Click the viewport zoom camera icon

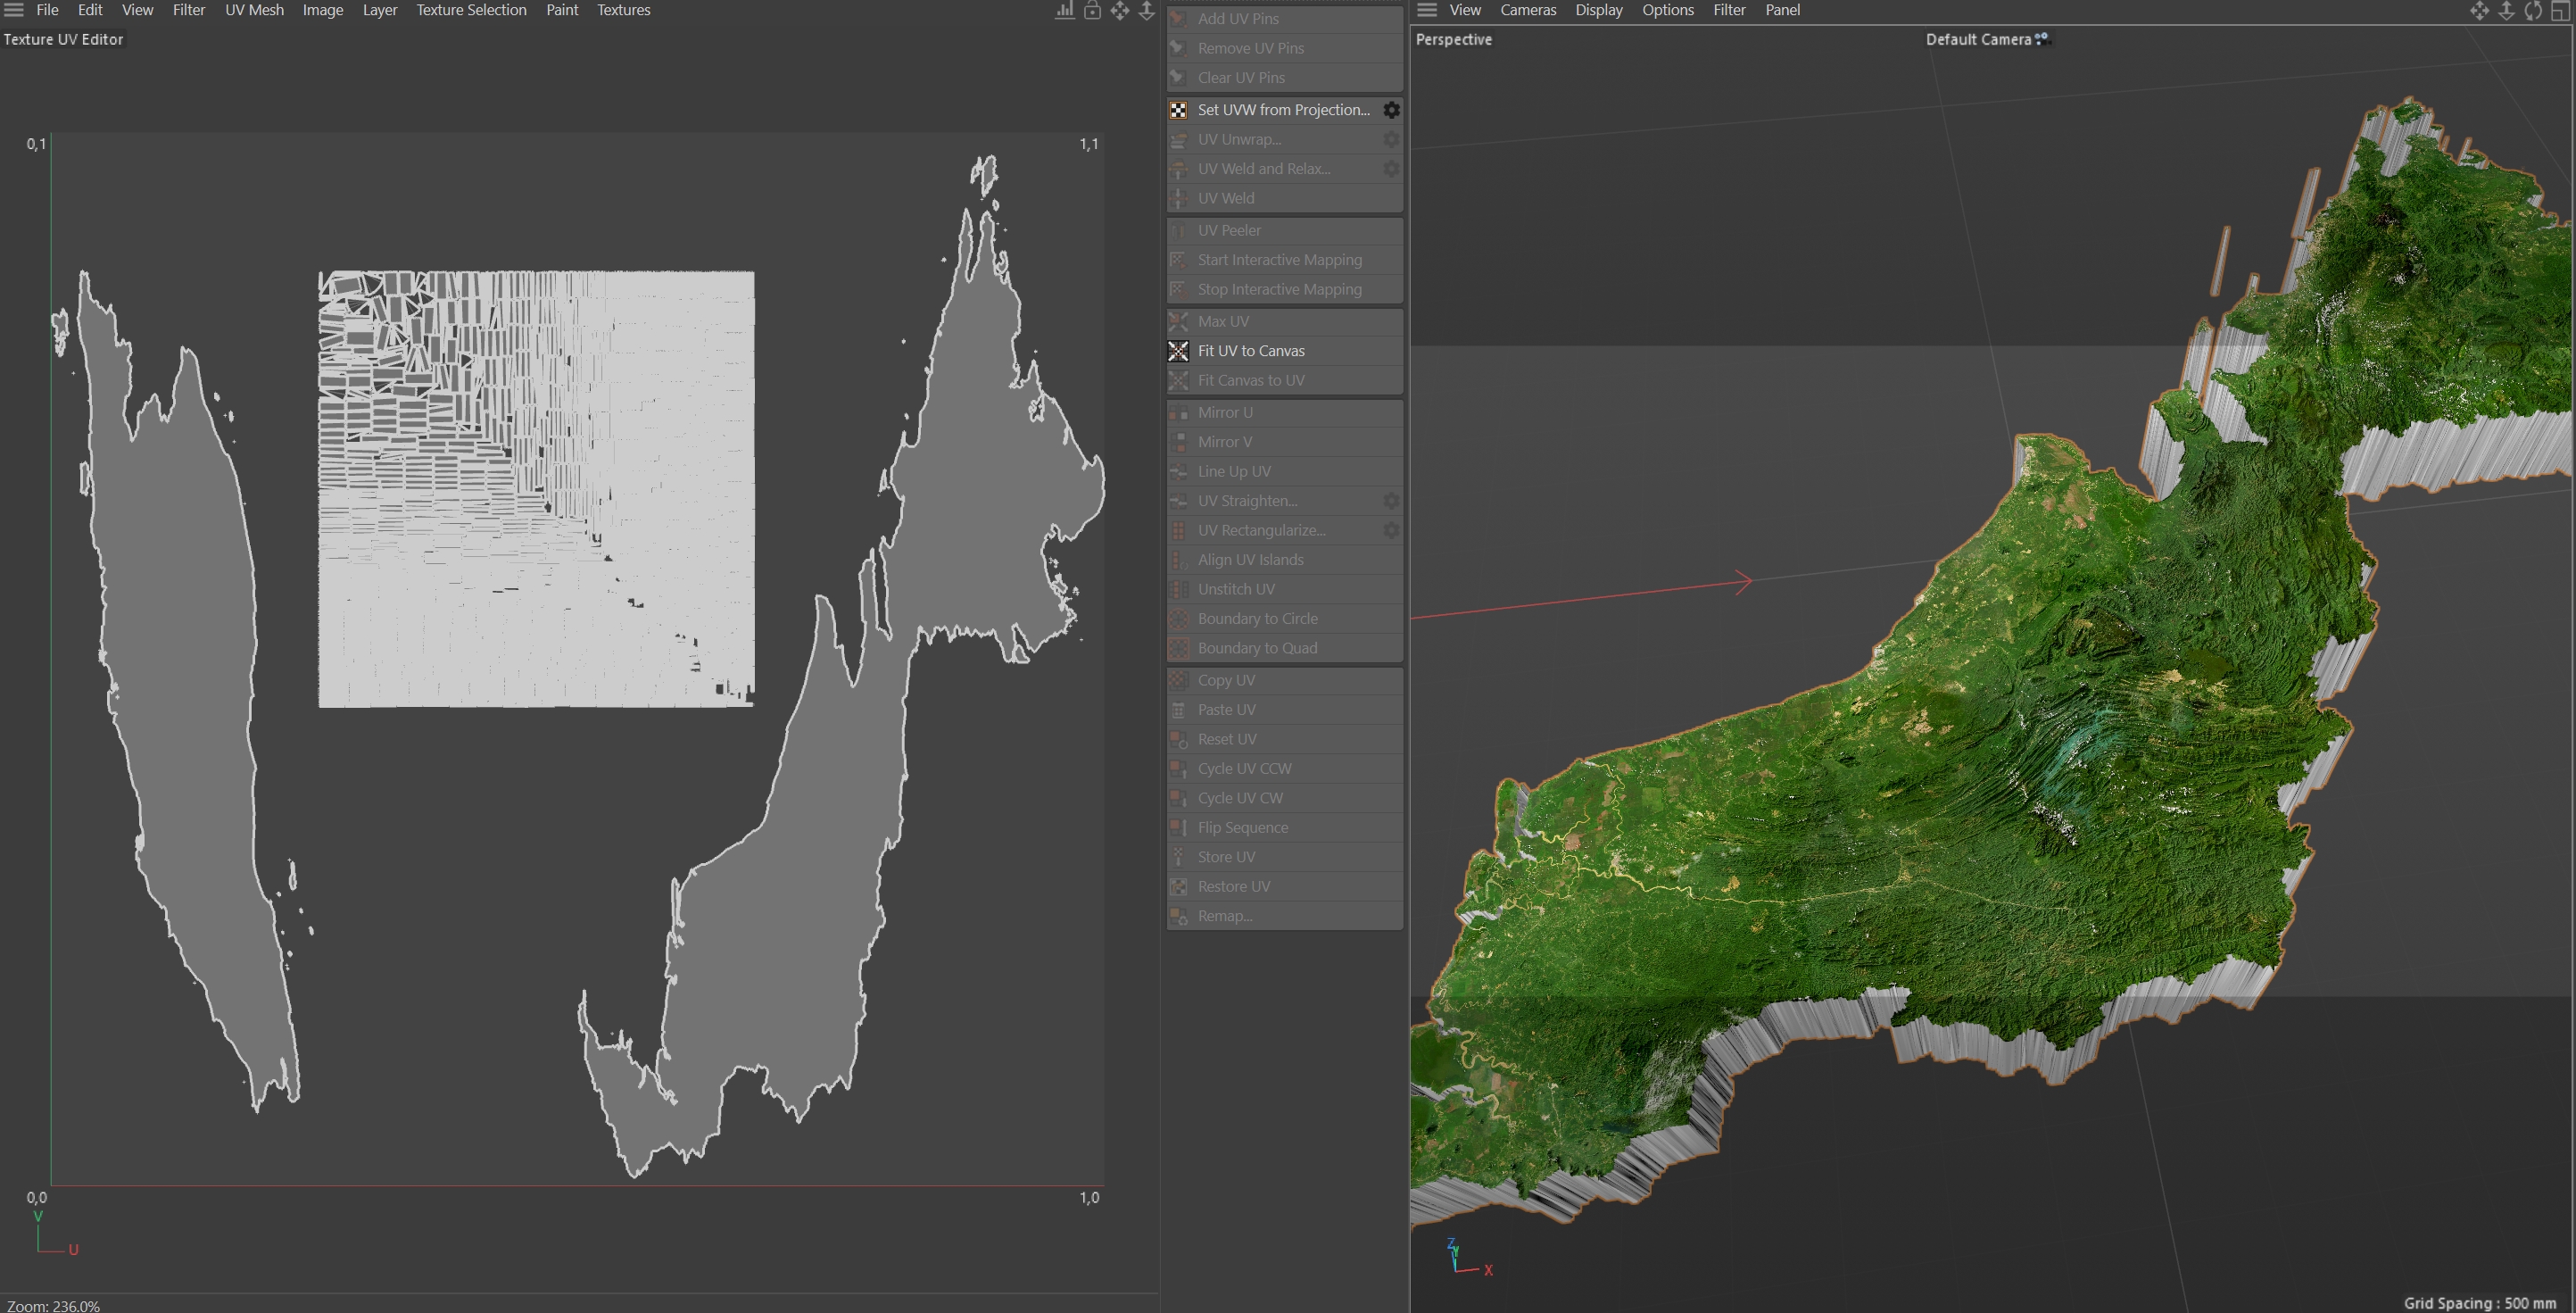pos(2506,11)
